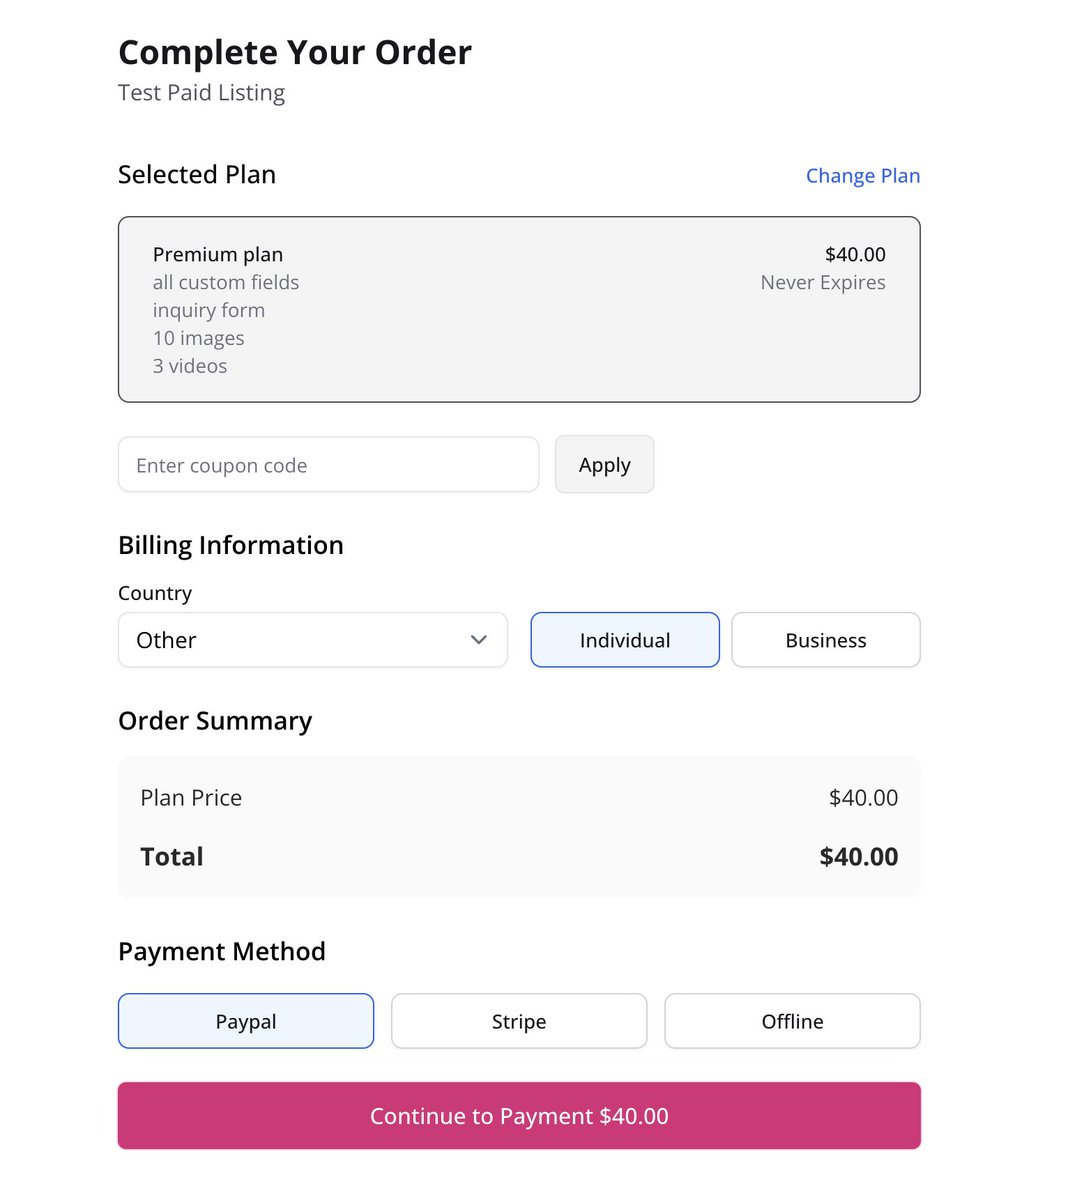
Task: Select Paypal as payment method
Action: point(246,1021)
